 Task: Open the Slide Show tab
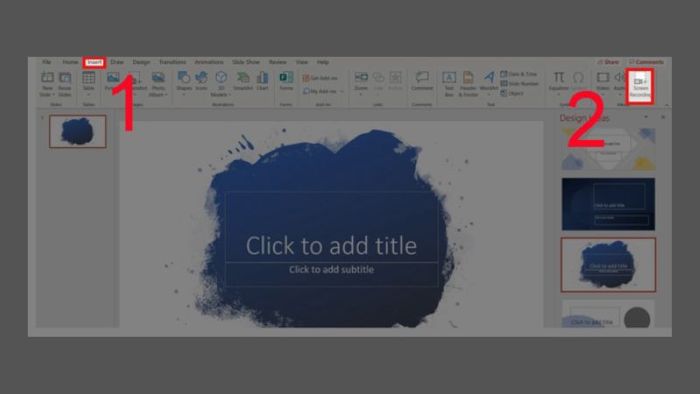point(246,62)
